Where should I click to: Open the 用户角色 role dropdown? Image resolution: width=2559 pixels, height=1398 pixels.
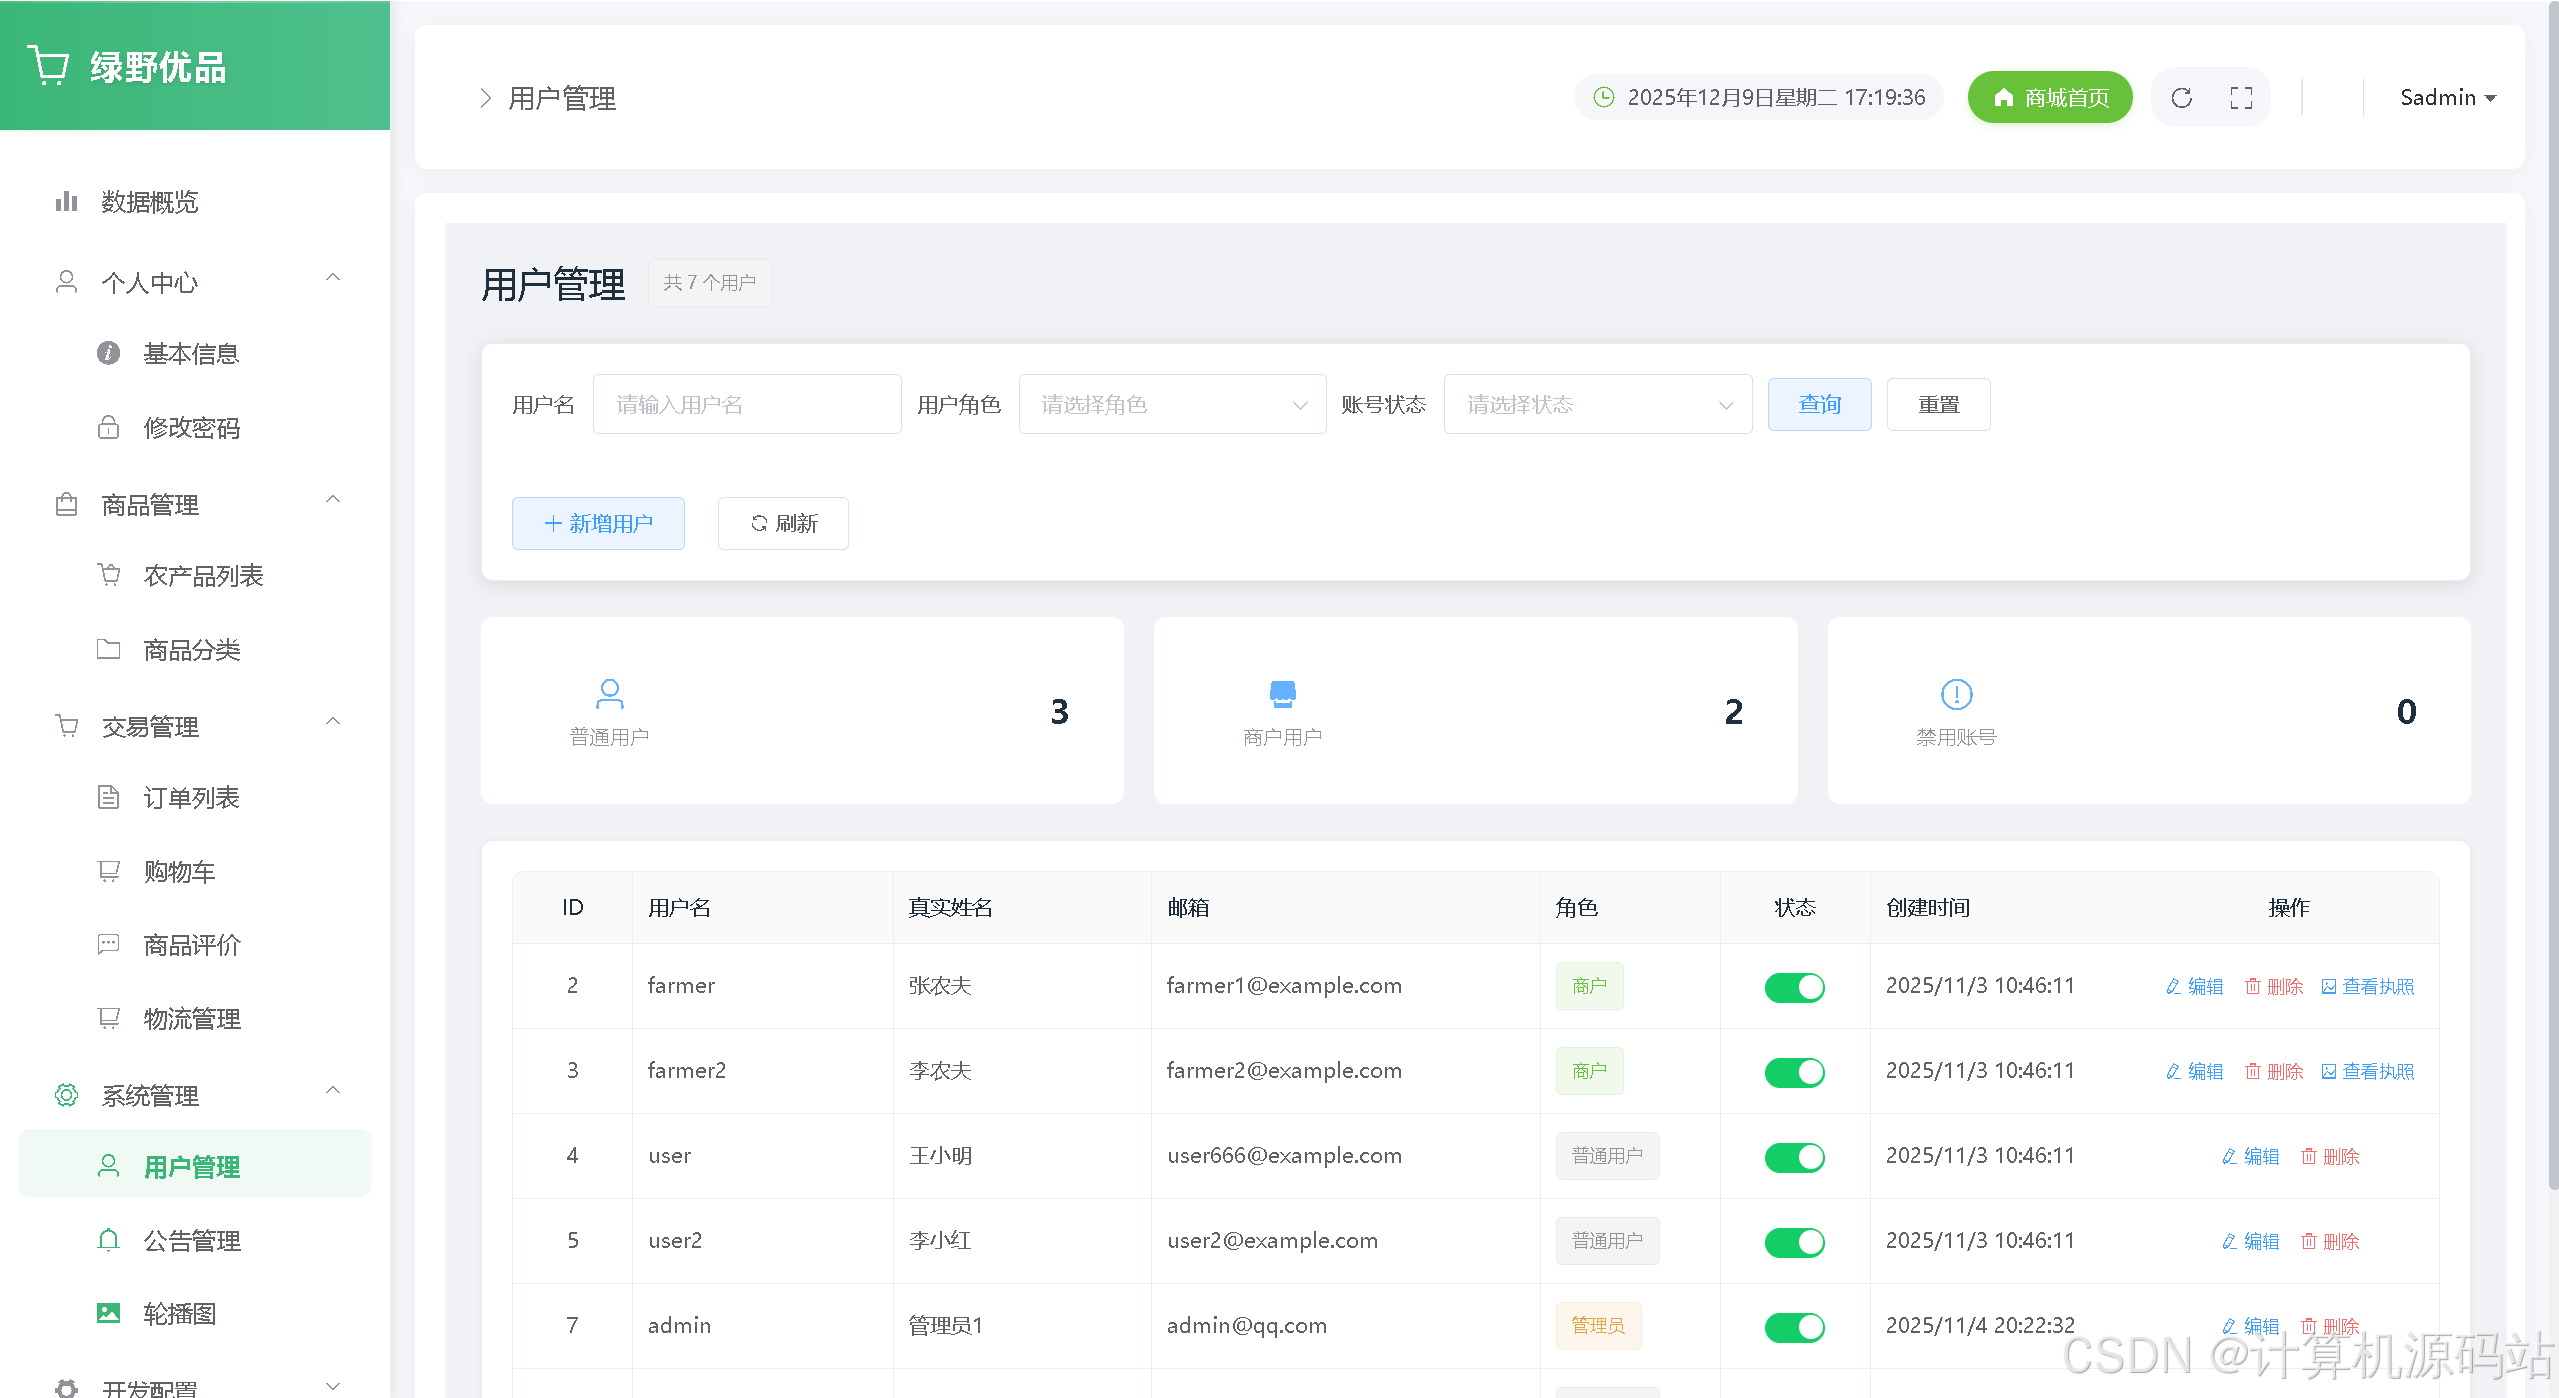click(1172, 404)
